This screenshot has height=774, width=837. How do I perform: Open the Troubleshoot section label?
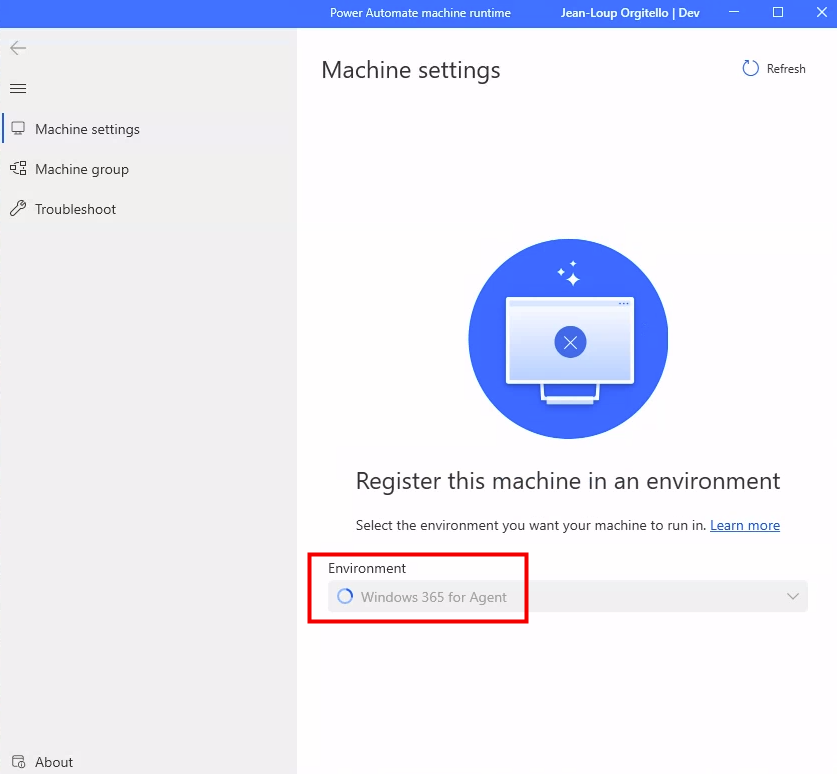tap(75, 209)
